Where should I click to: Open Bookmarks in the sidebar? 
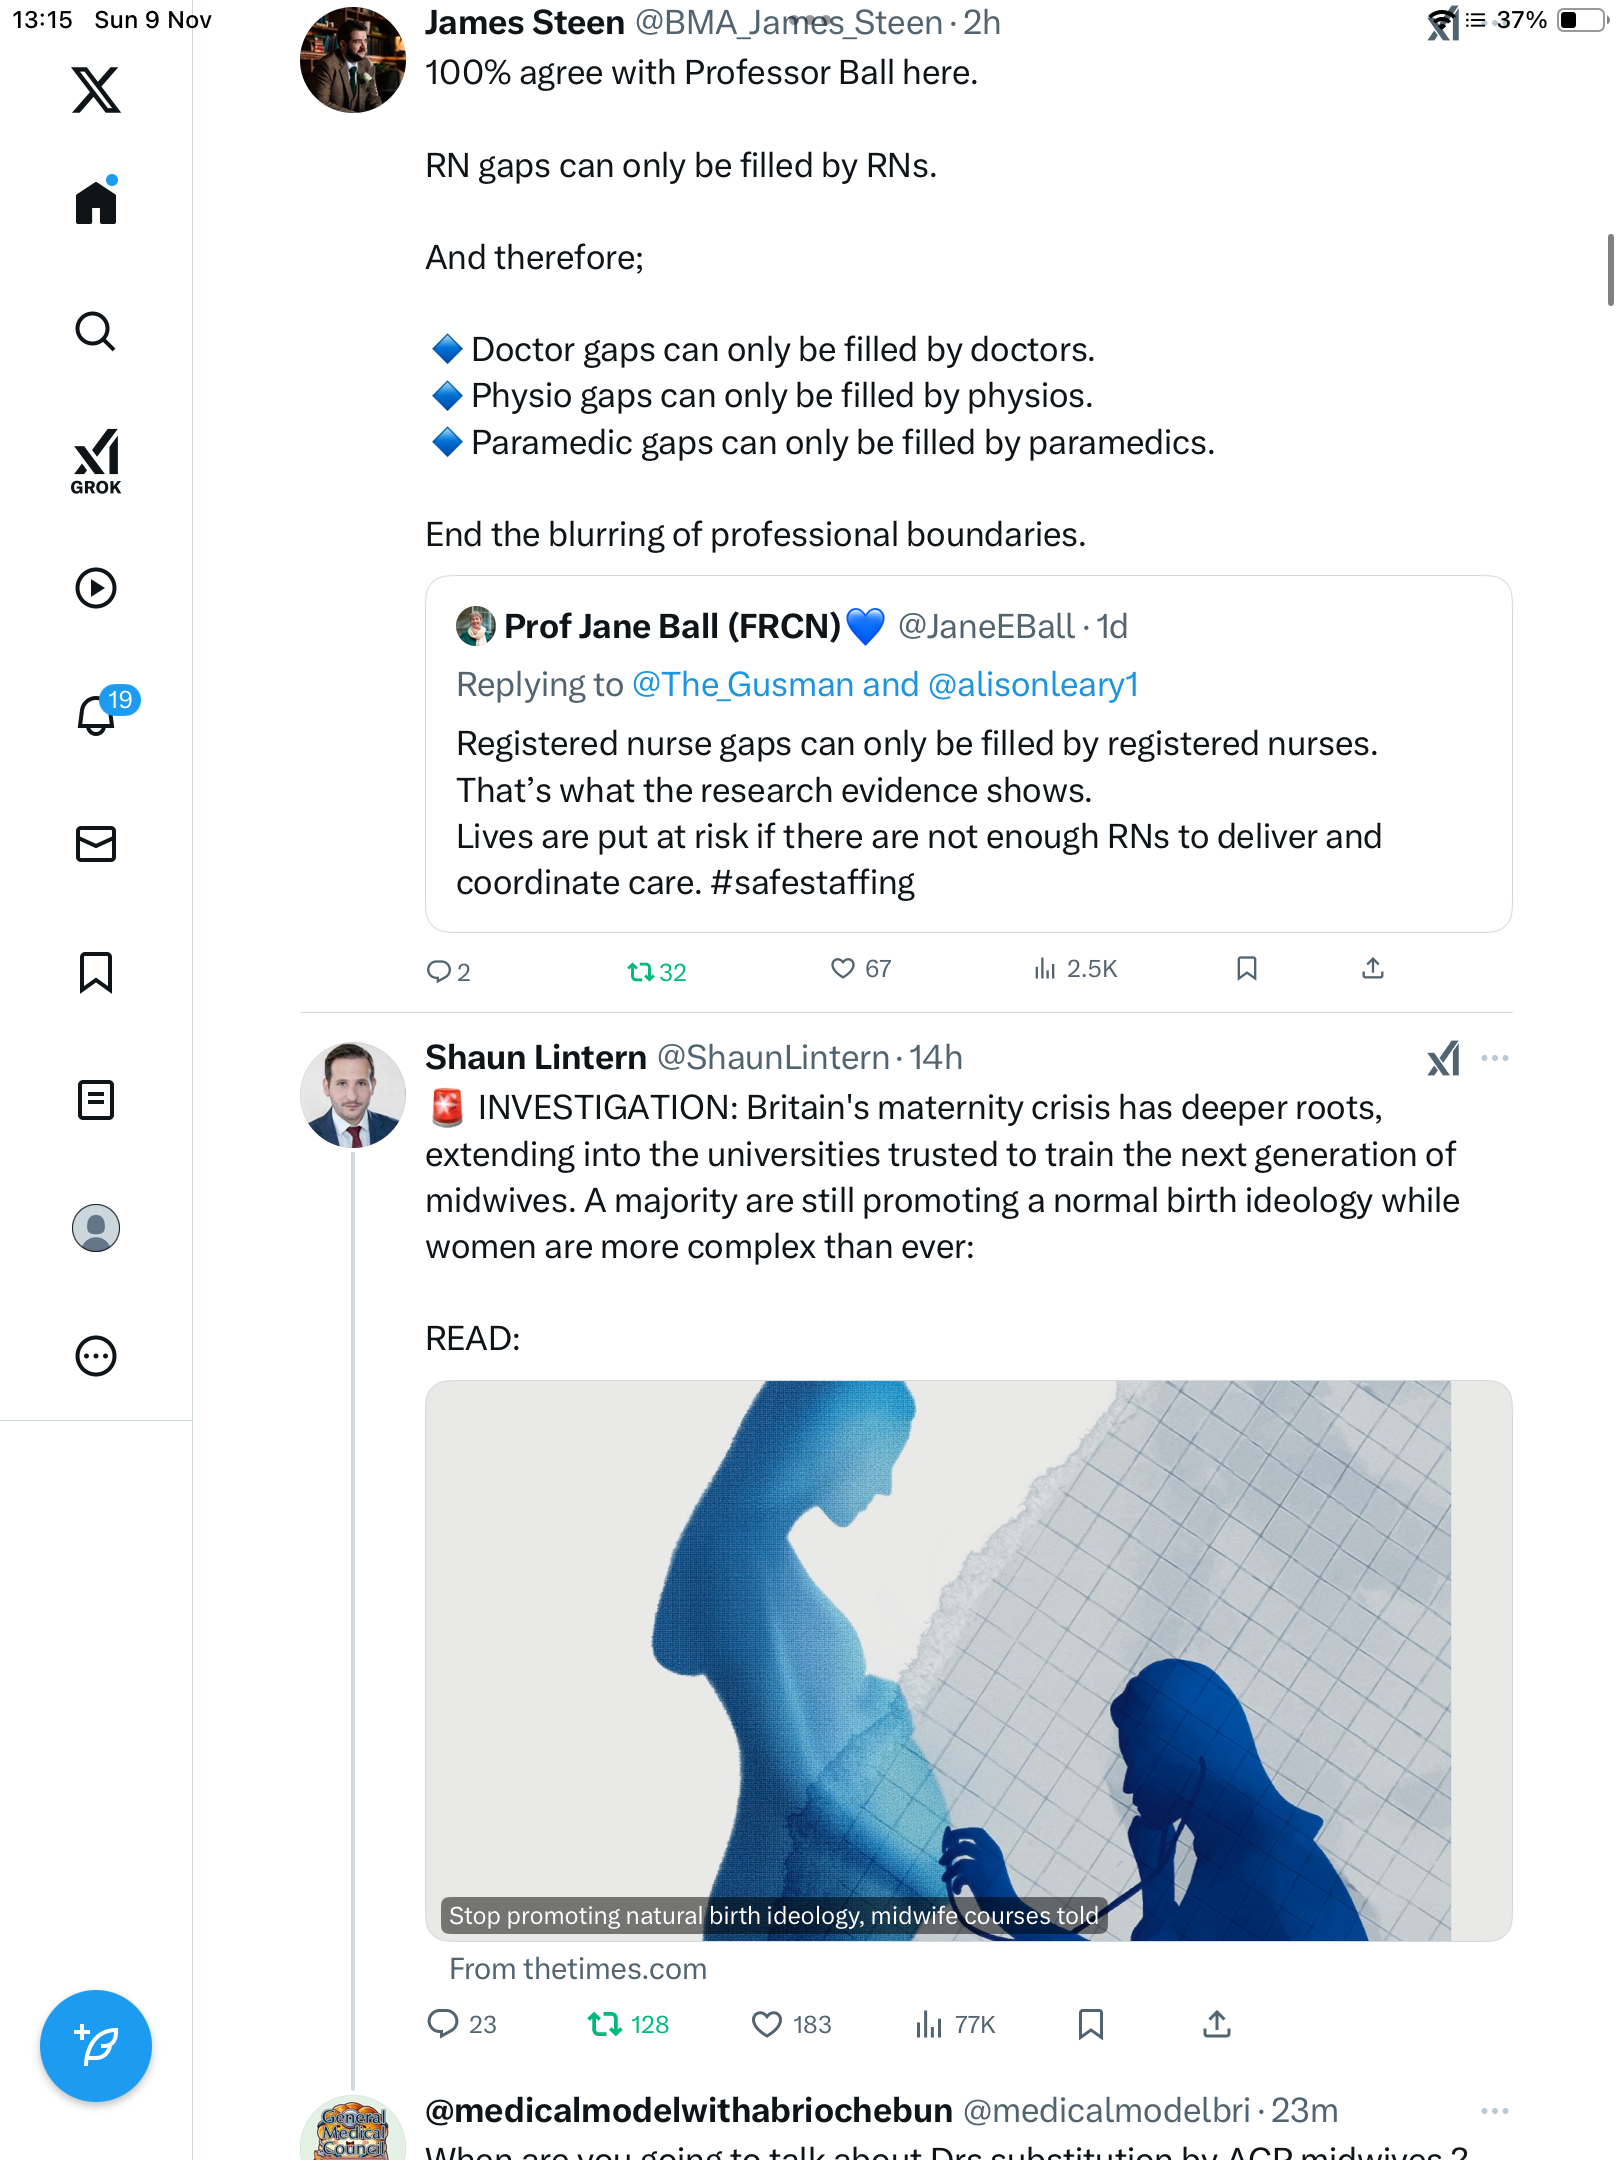tap(96, 972)
